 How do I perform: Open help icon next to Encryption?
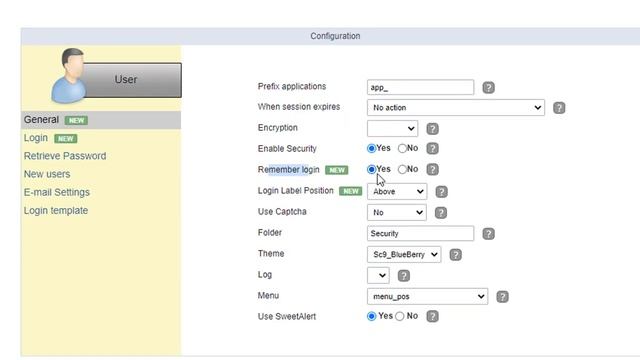click(432, 129)
